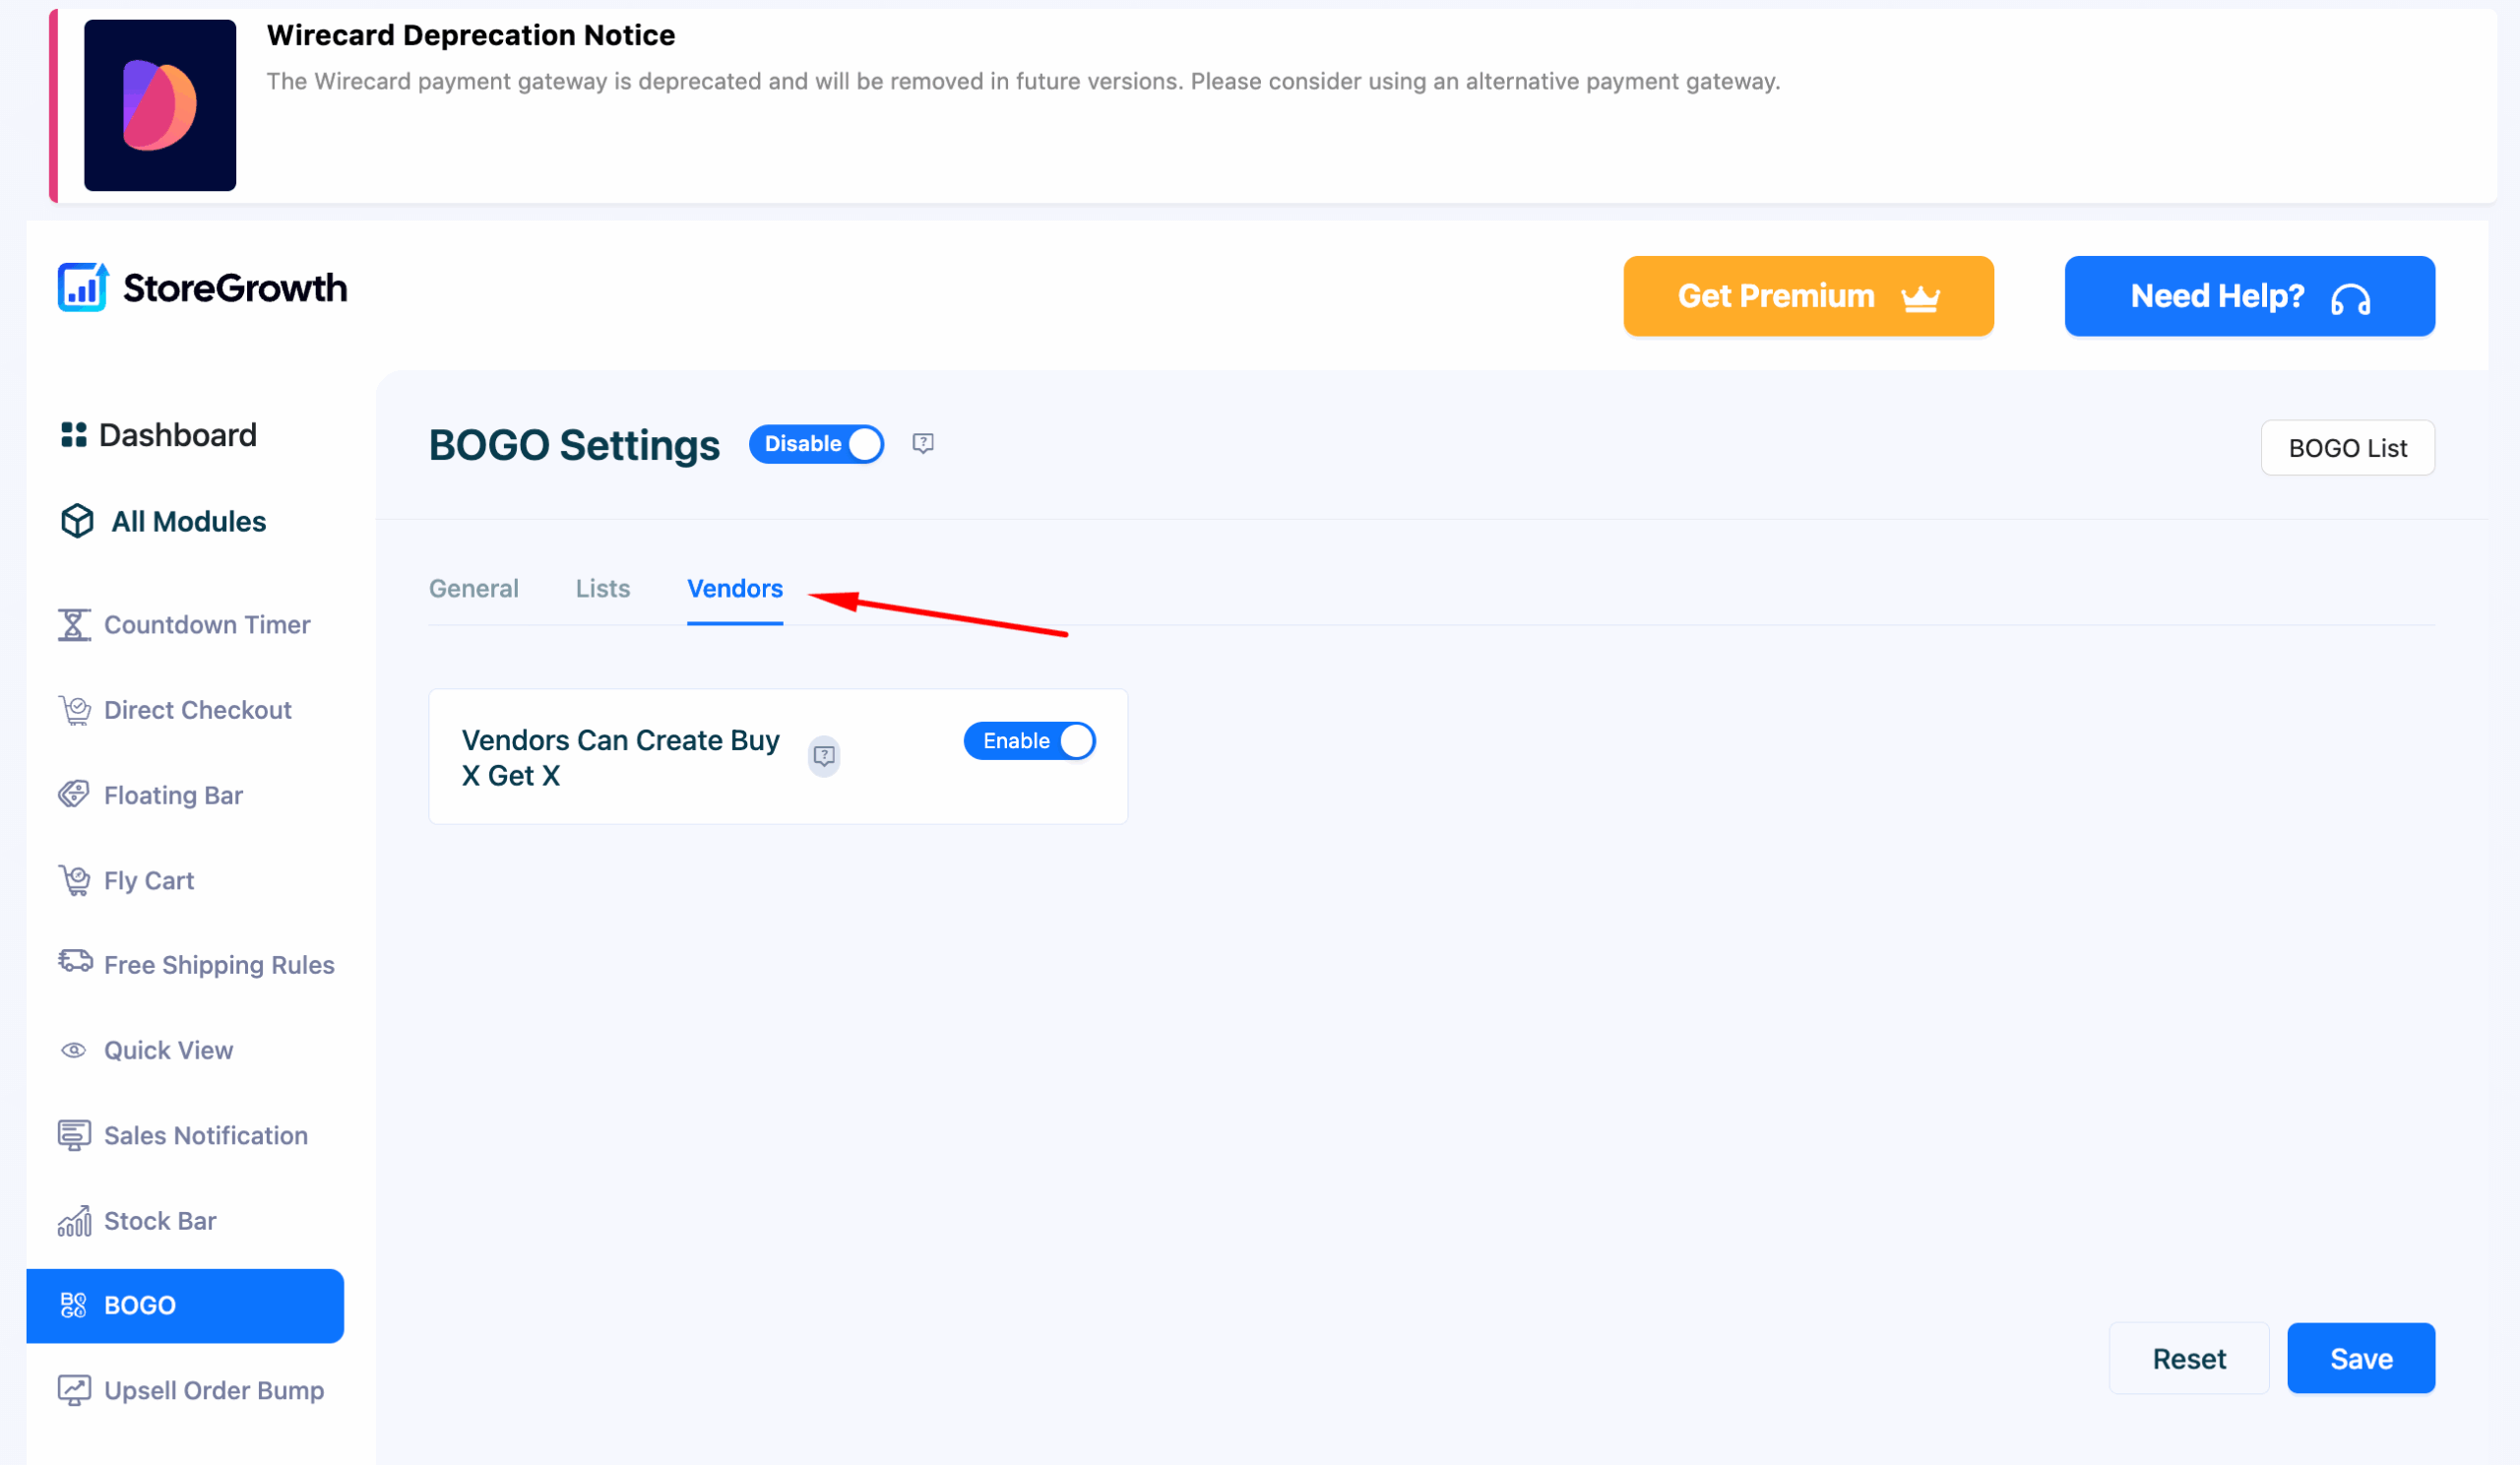Image resolution: width=2520 pixels, height=1465 pixels.
Task: Open the Fly Cart module
Action: [x=127, y=881]
